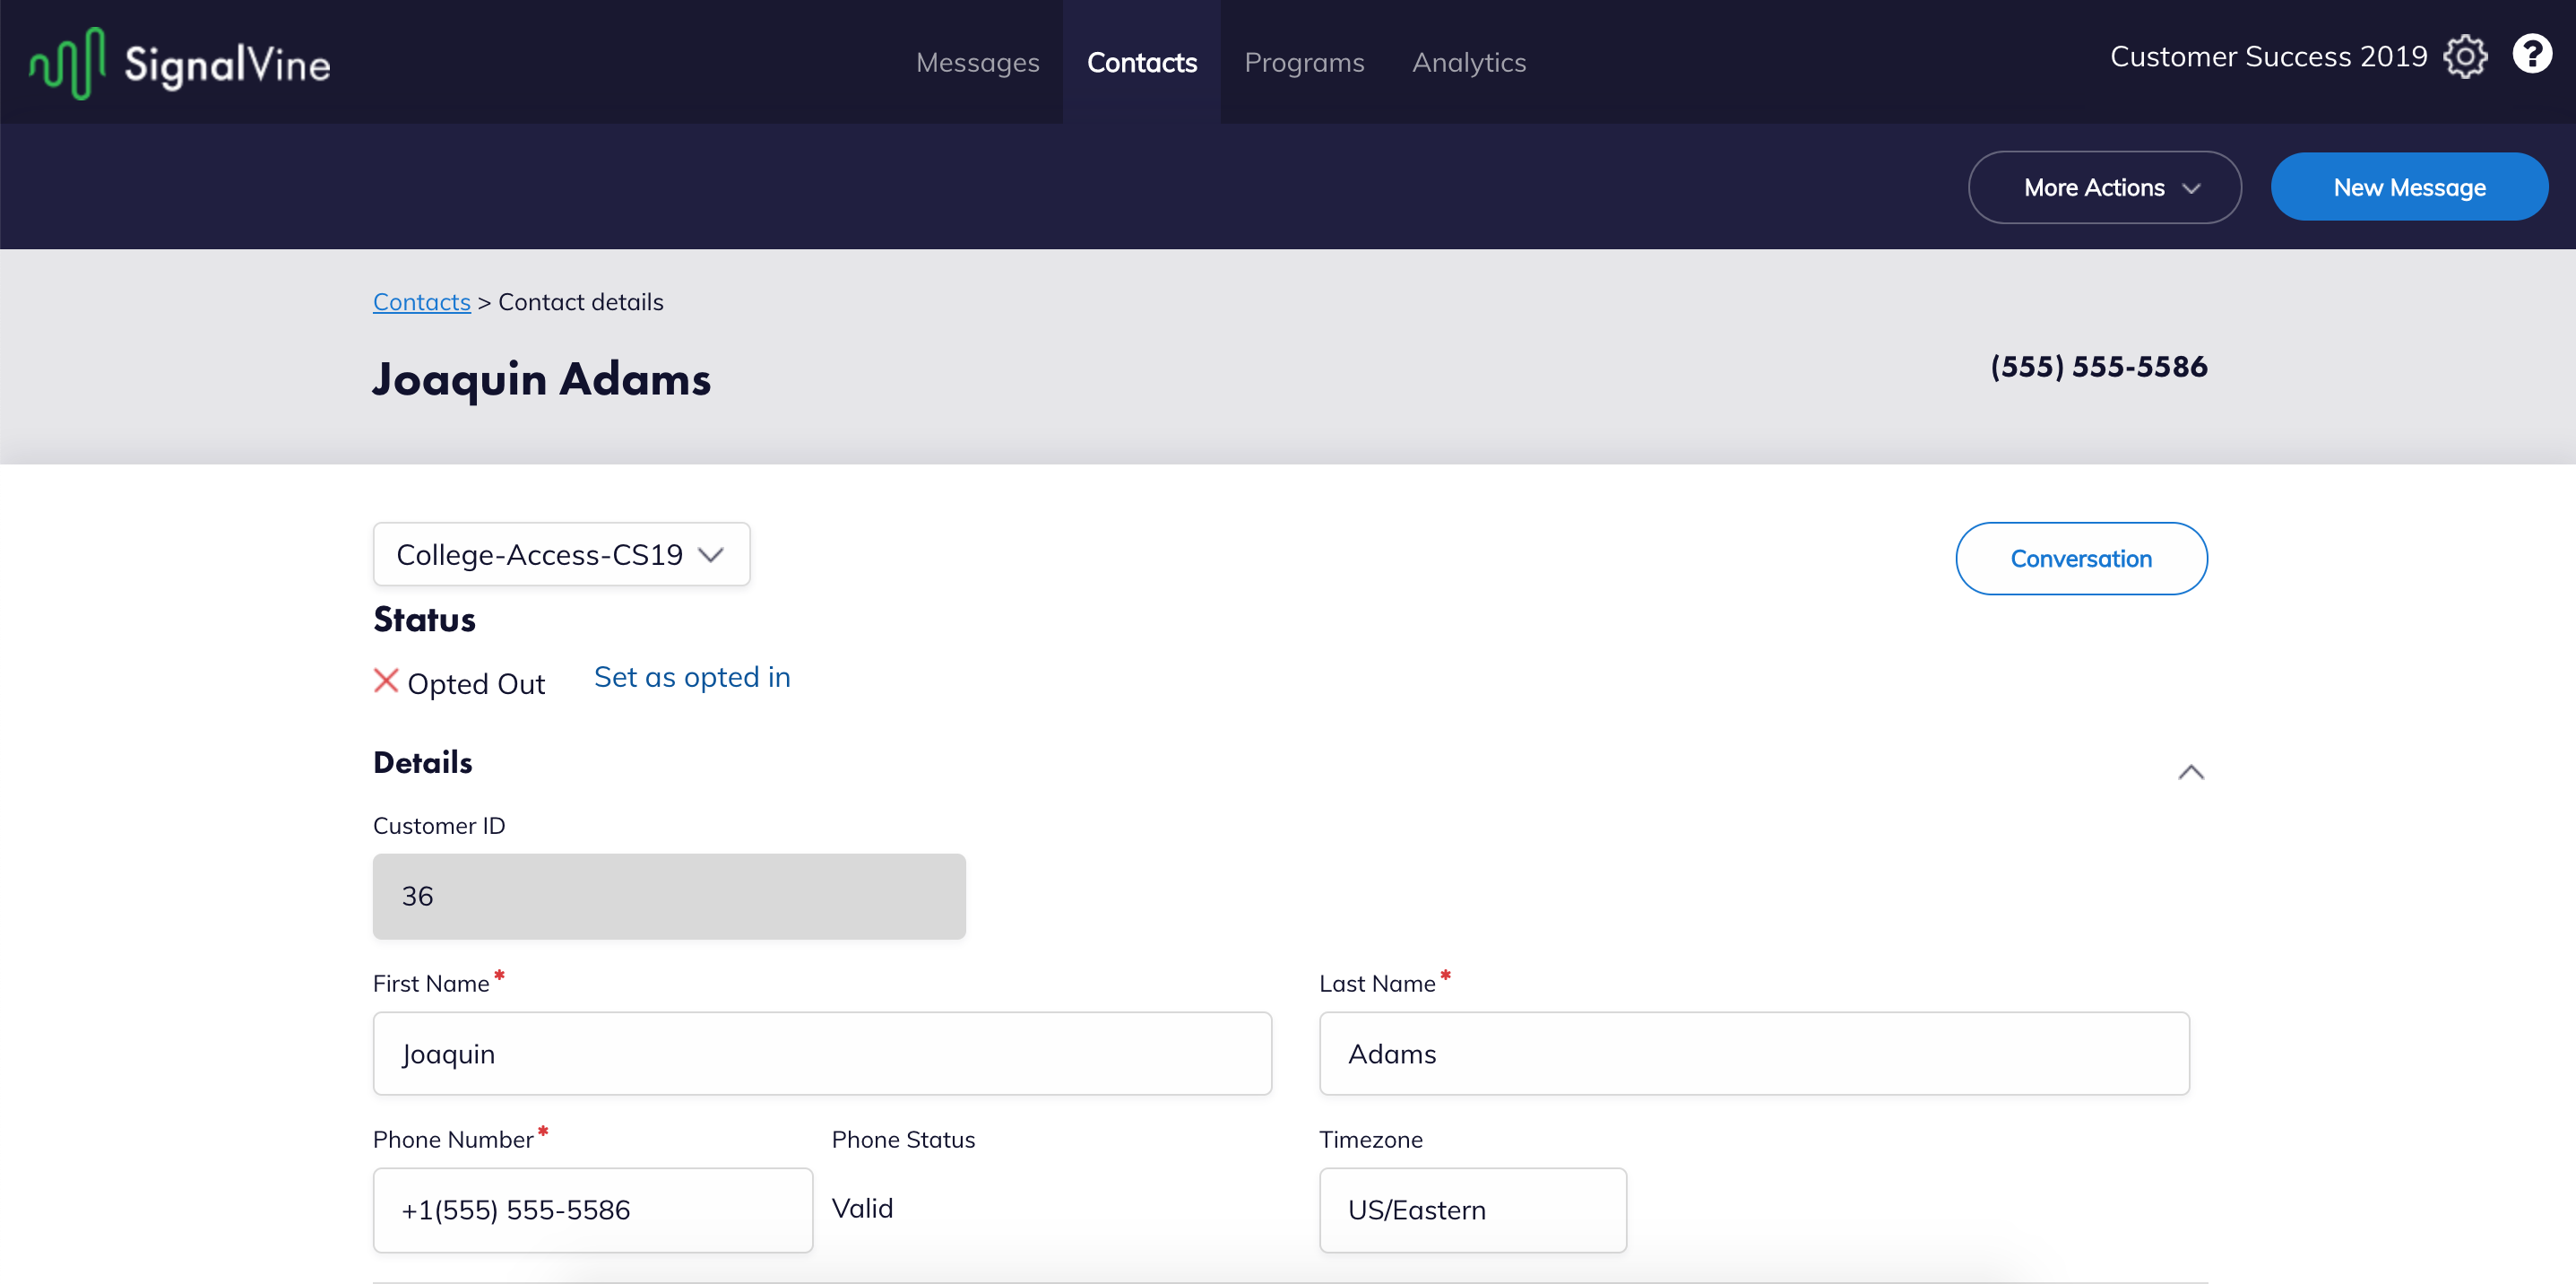Open the settings gear icon
2576x1284 pixels.
(2465, 57)
